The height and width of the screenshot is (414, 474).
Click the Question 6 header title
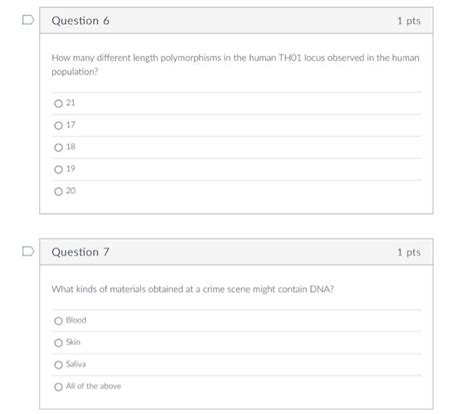click(x=80, y=21)
